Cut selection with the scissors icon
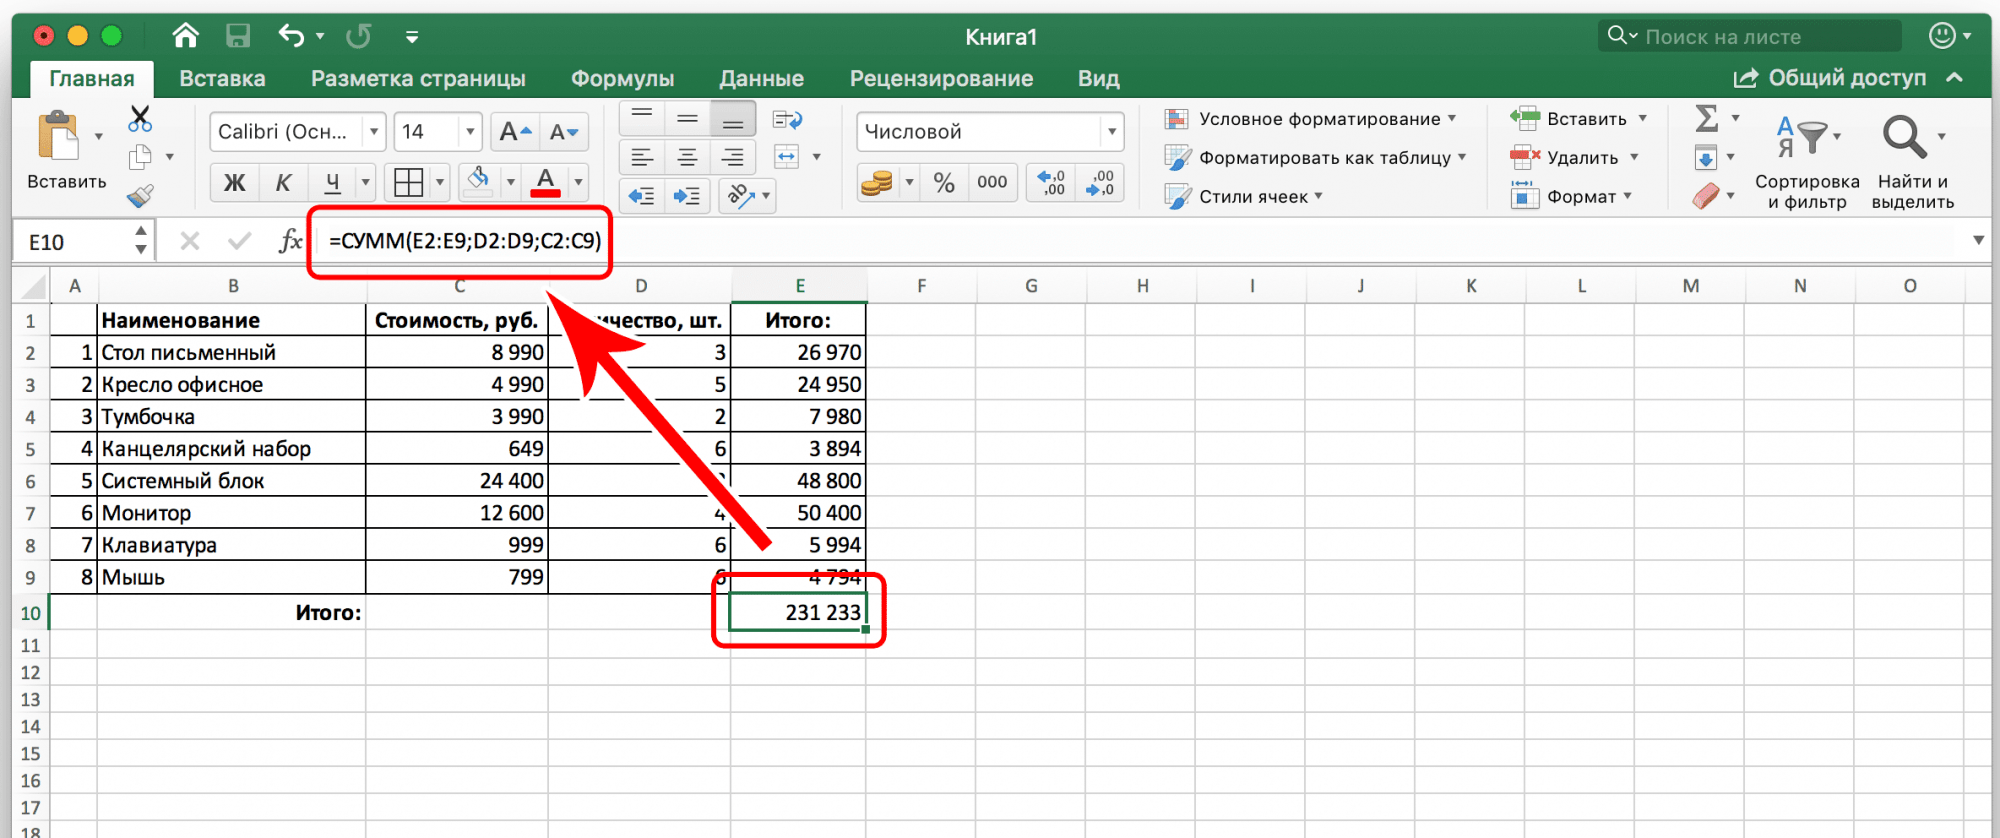The image size is (2000, 838). [x=140, y=119]
